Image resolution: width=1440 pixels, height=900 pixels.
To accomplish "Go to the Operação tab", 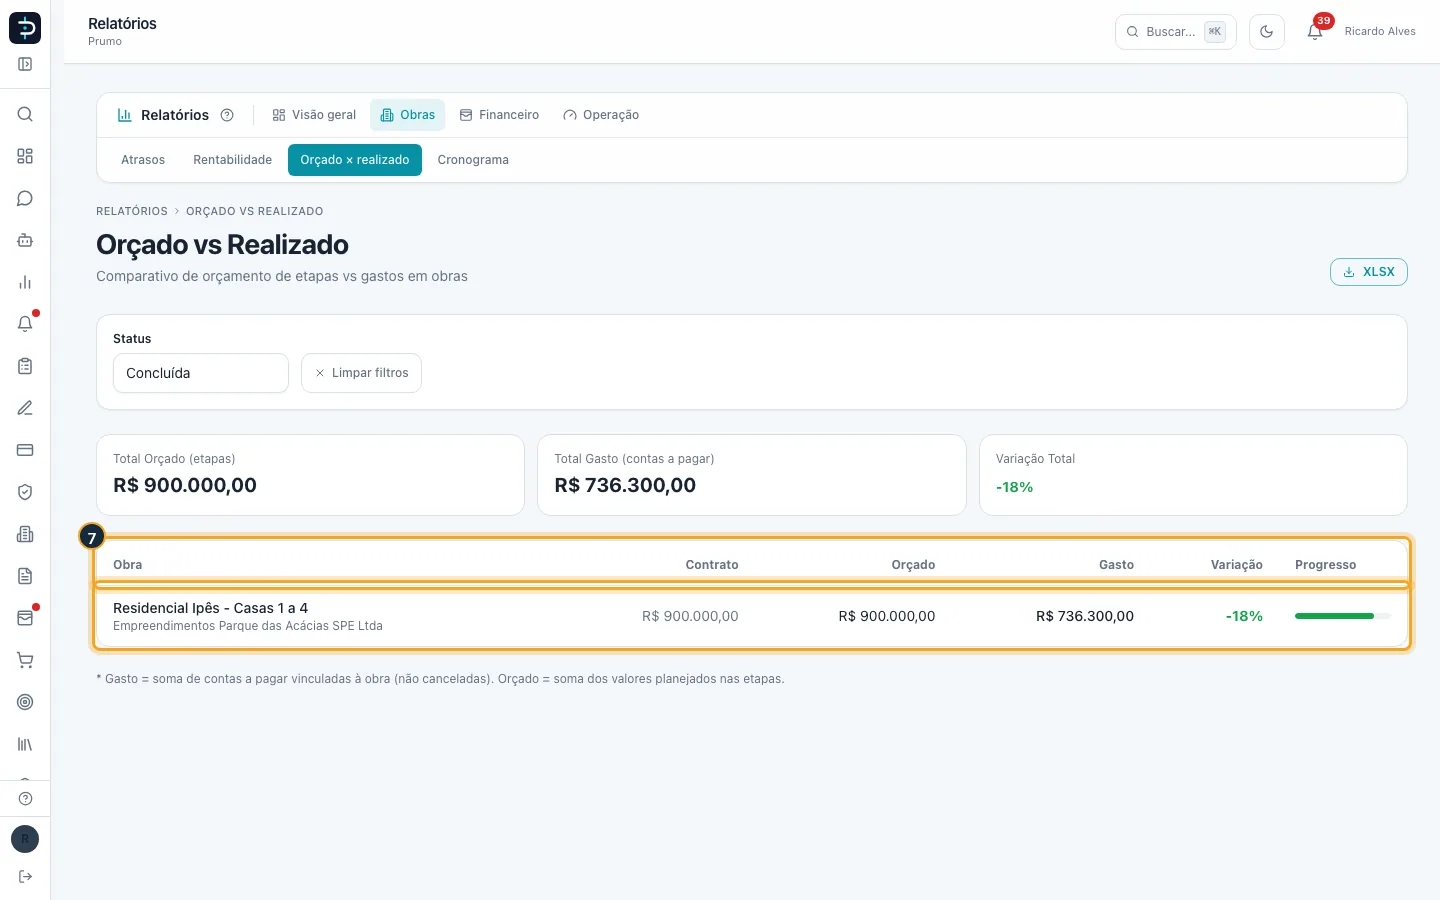I will tap(601, 115).
